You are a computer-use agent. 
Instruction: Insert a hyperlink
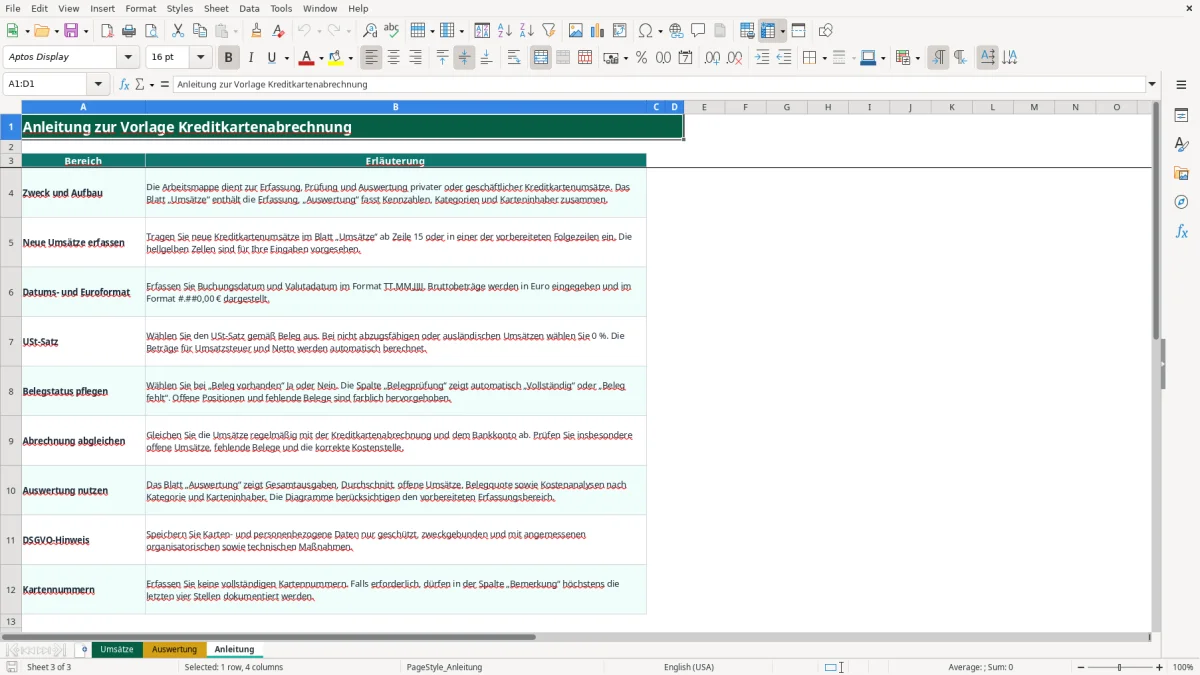coord(676,31)
